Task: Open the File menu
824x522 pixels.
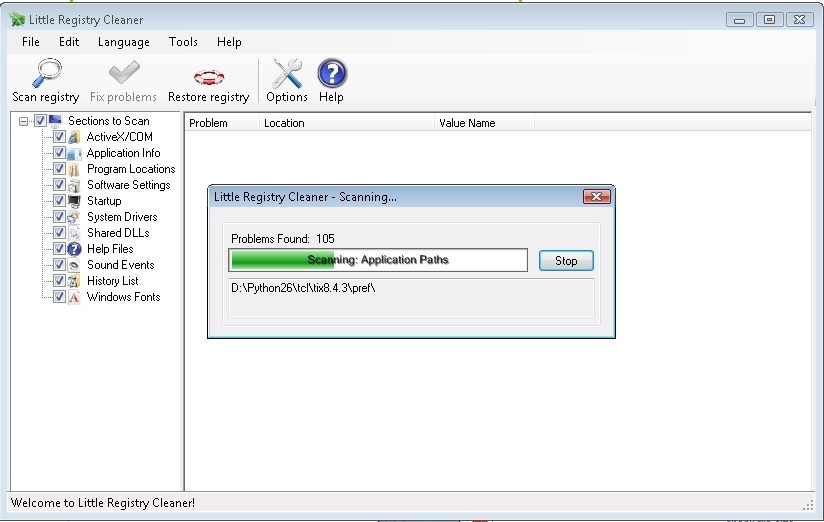Action: pyautogui.click(x=30, y=42)
